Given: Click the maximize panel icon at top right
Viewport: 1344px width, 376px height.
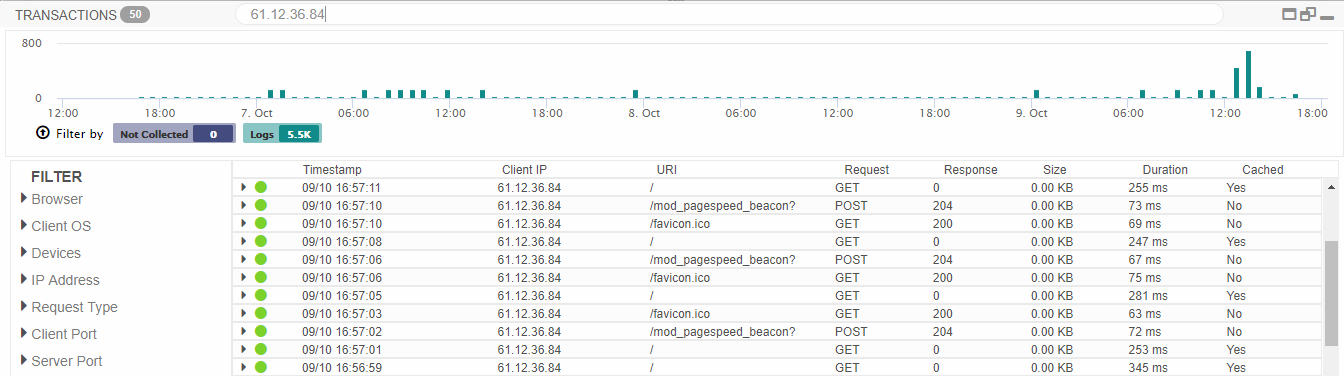Looking at the screenshot, I should [x=1289, y=14].
